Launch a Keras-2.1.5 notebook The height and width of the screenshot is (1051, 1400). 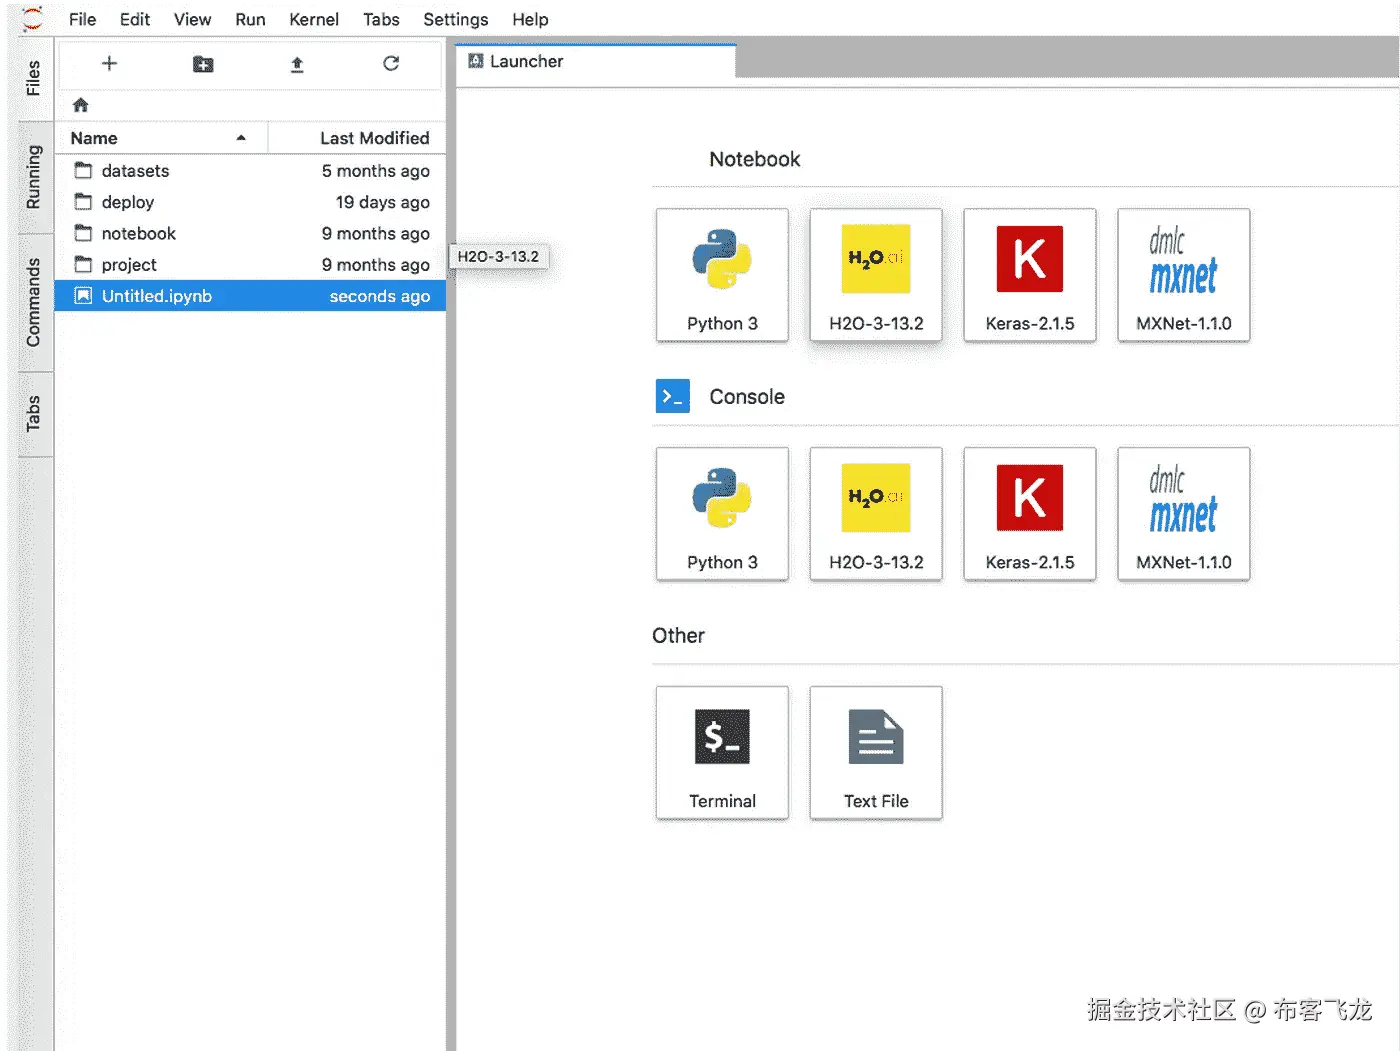tap(1030, 275)
